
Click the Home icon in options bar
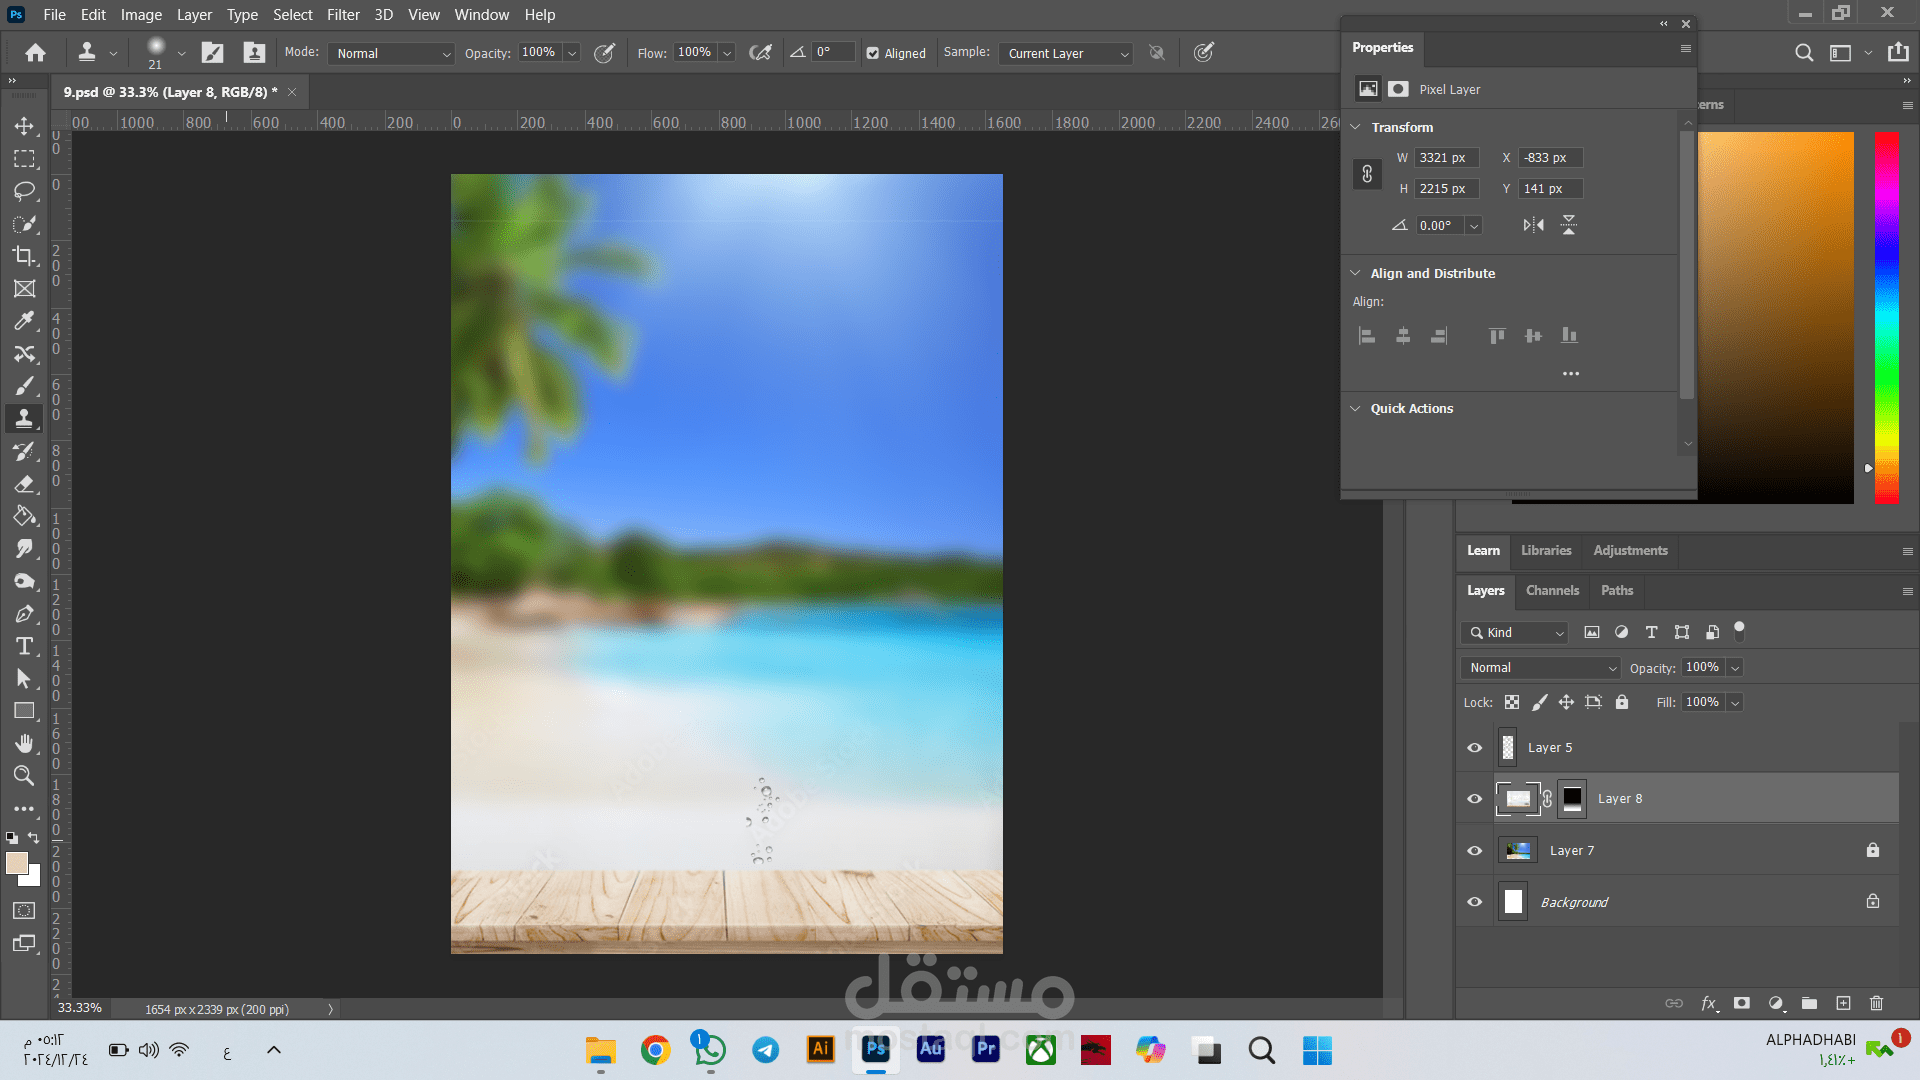click(x=36, y=53)
